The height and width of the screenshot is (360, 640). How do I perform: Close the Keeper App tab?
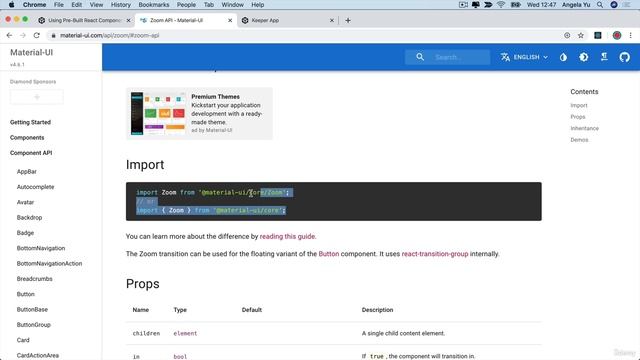(332, 20)
